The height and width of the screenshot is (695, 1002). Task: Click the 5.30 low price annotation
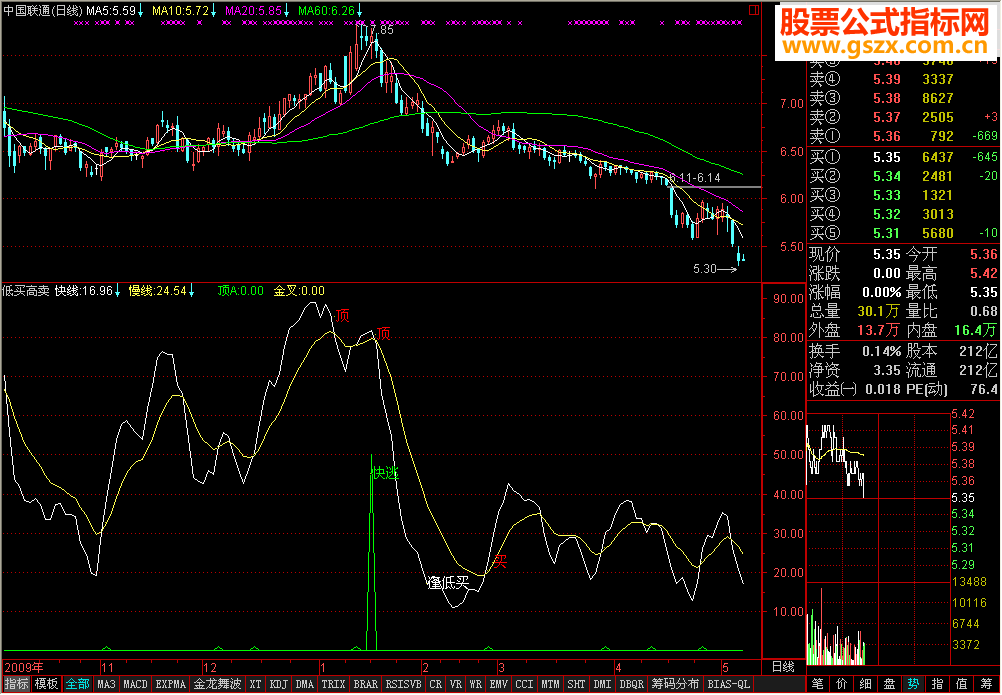[705, 269]
